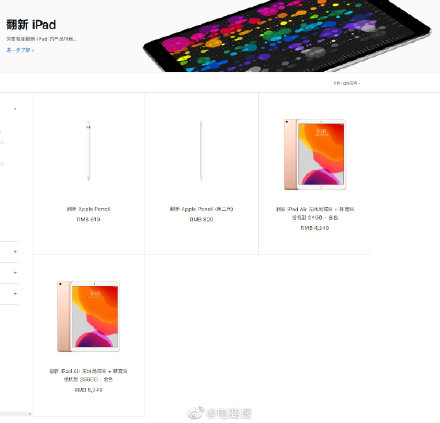
Task: Open the sort order dropdown
Action: 347,83
